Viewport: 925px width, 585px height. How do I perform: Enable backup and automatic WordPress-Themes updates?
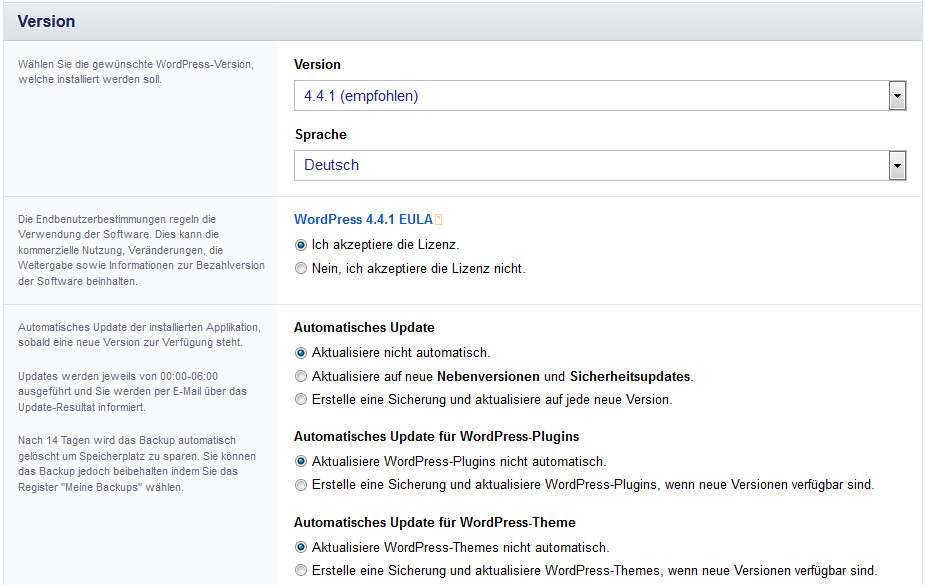301,570
